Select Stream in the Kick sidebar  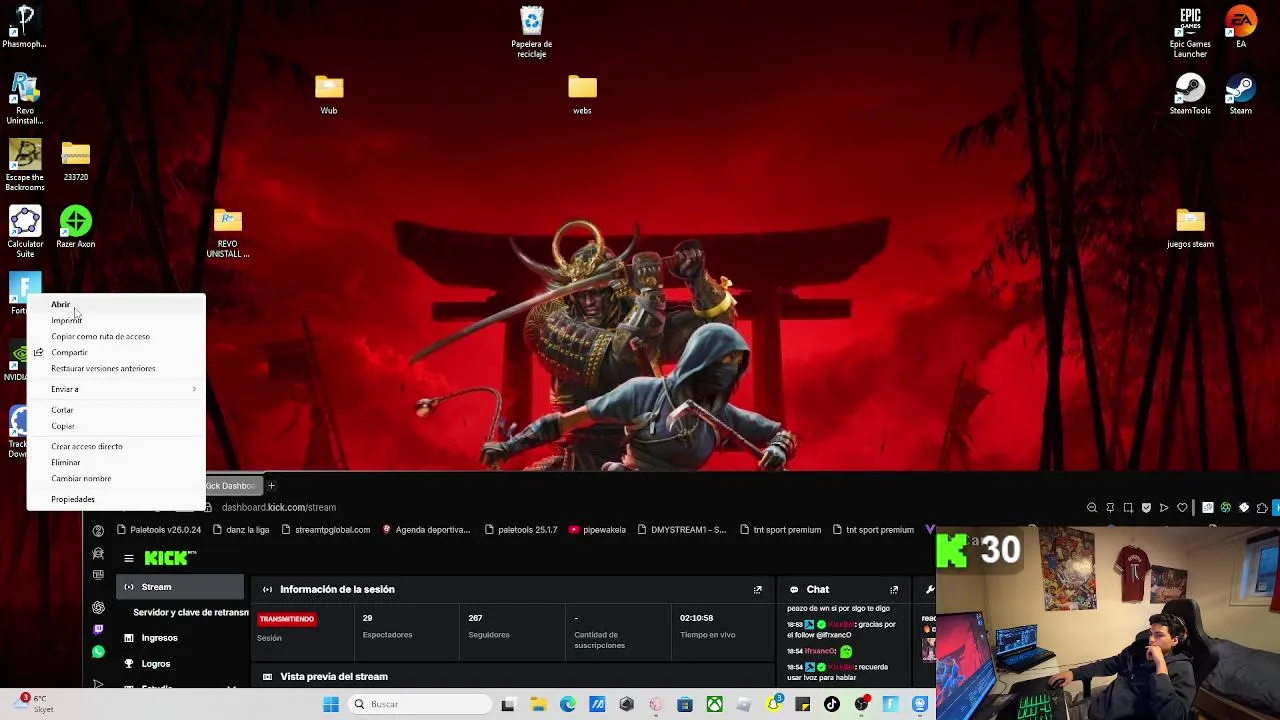180,587
